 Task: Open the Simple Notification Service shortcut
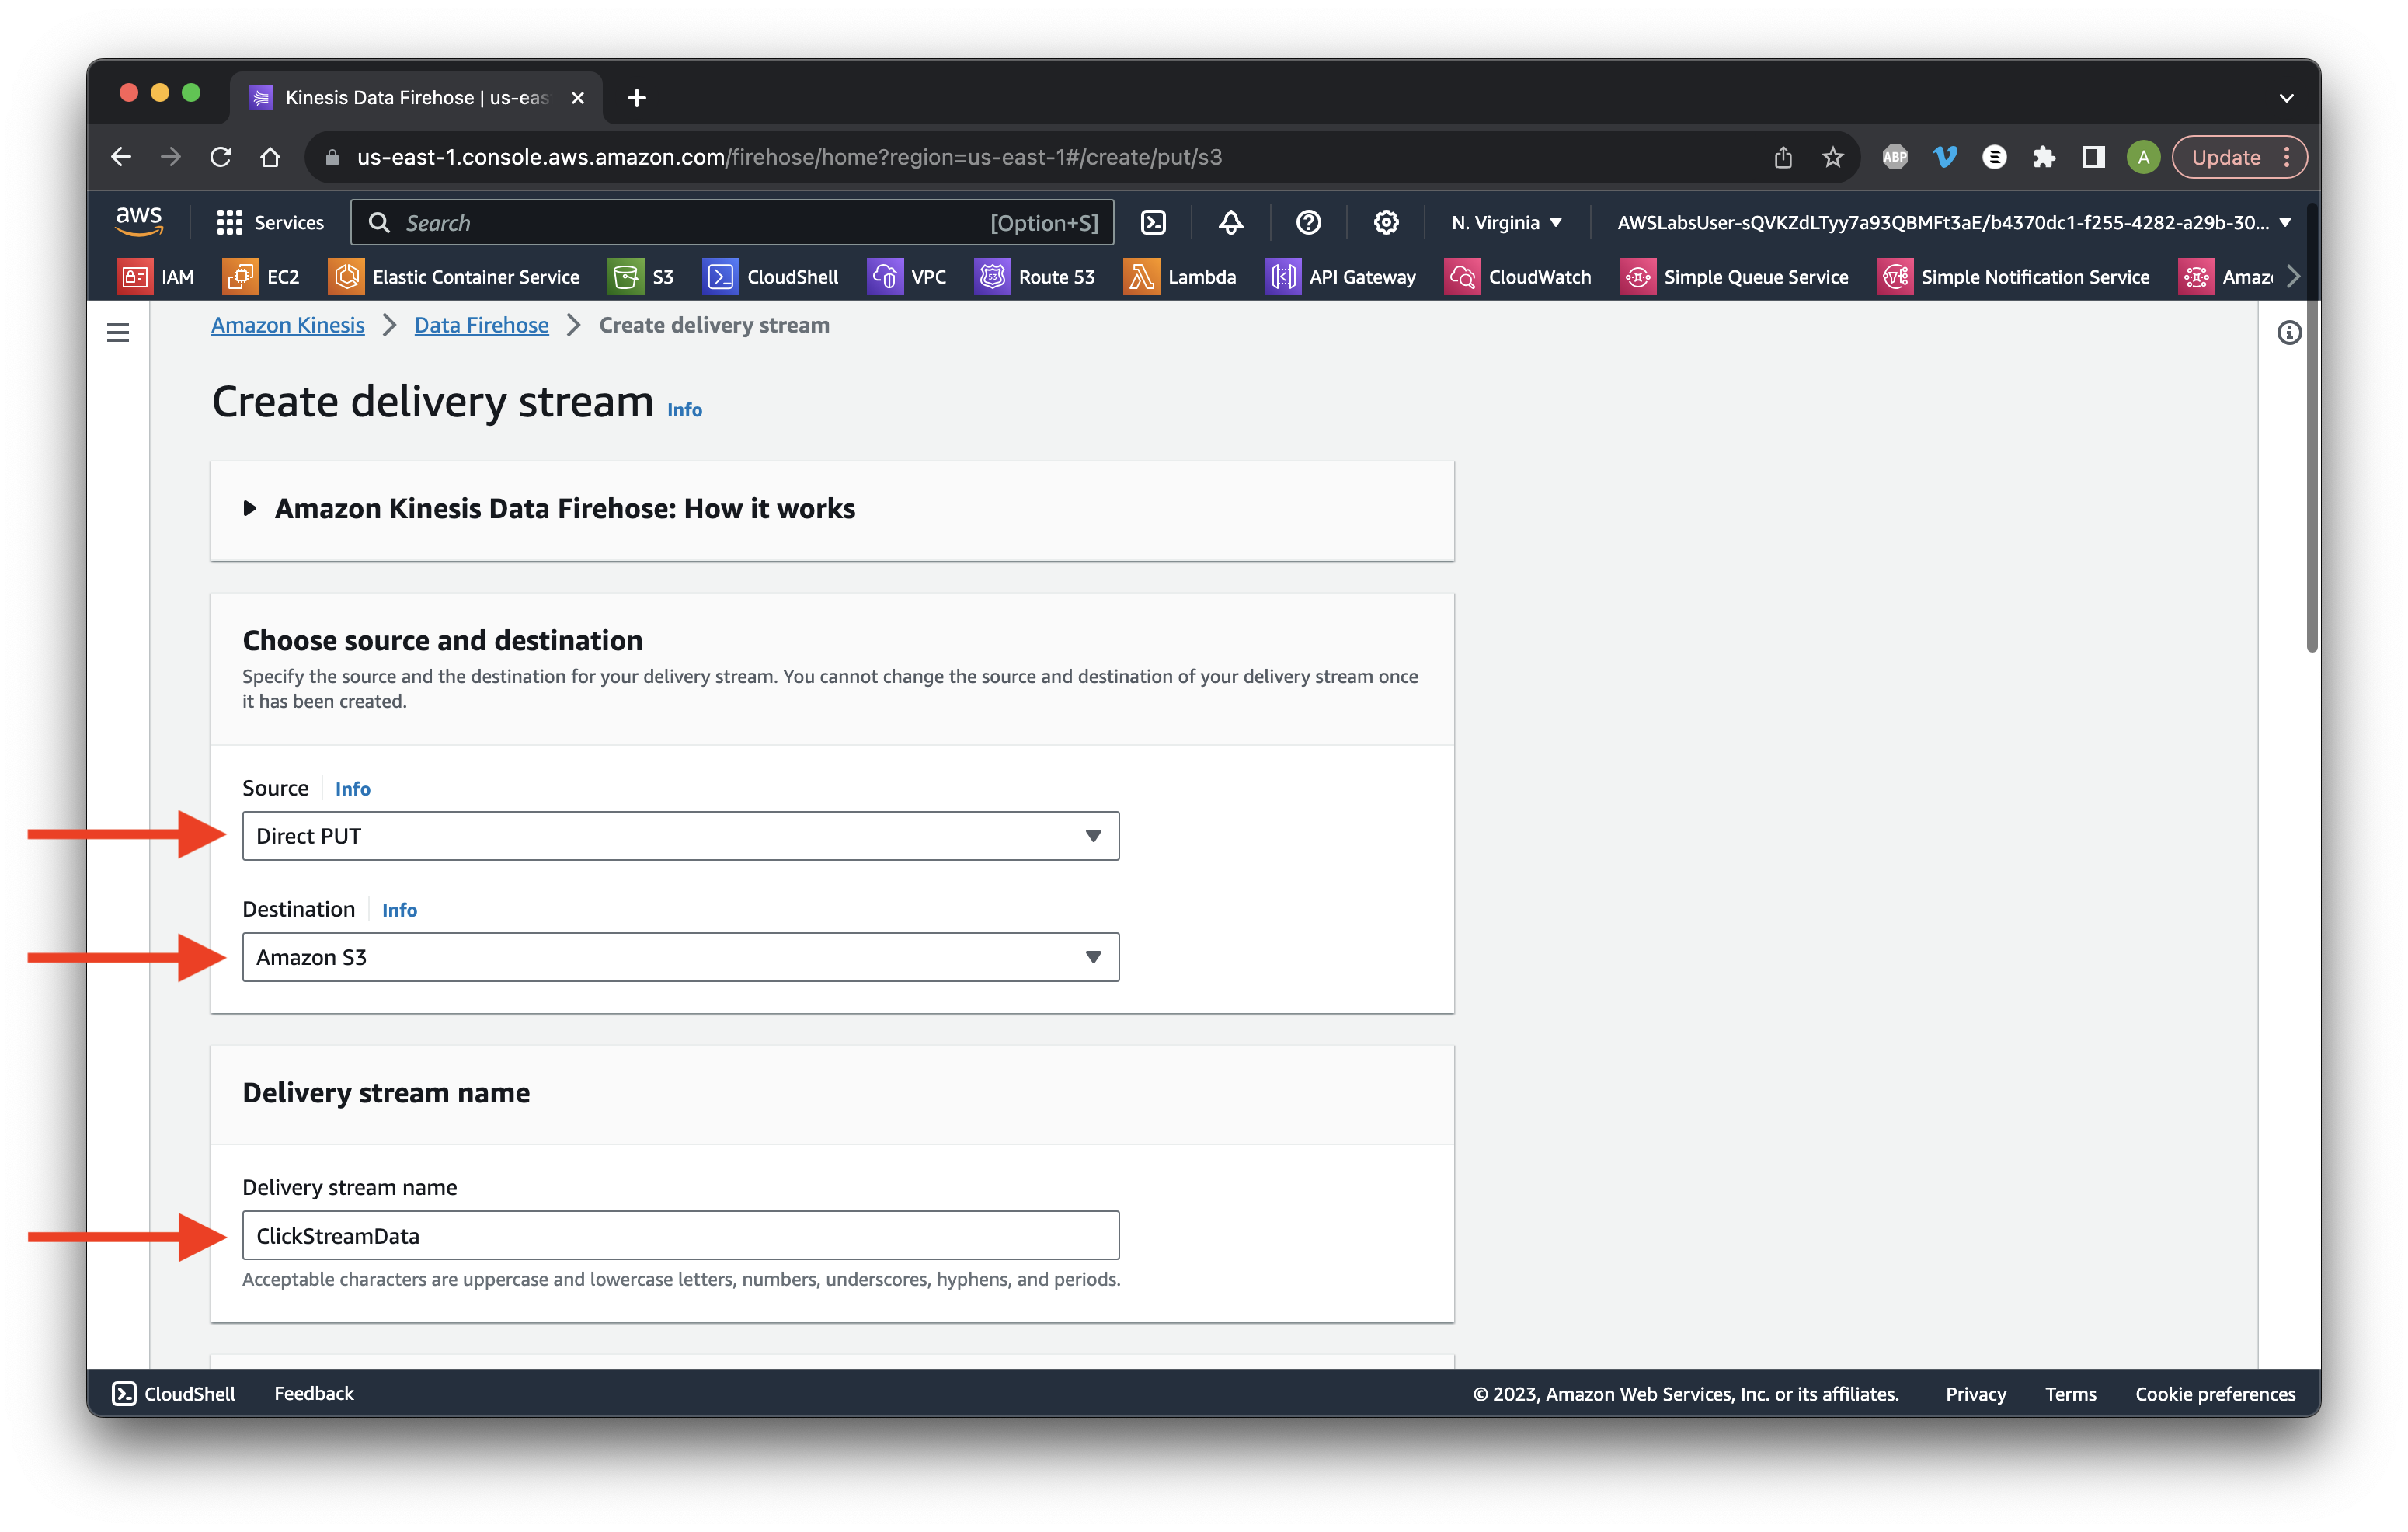pos(2013,277)
